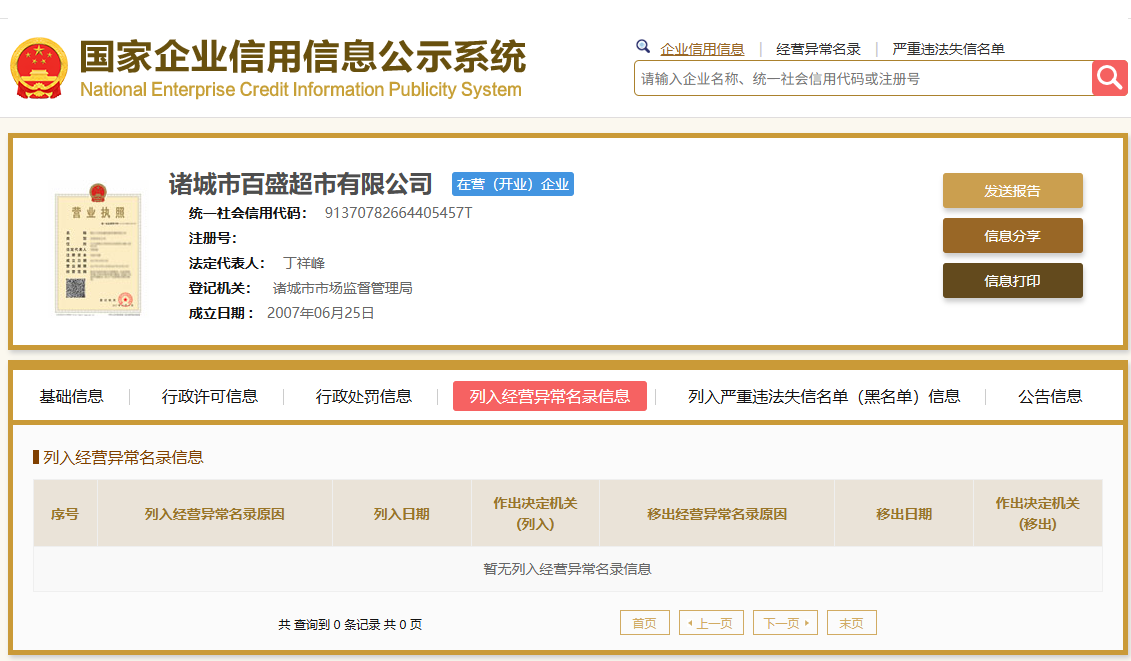Screen dimensions: 1131x661
Task: Click the 列入经营异常名录原因 column header
Action: click(x=214, y=514)
